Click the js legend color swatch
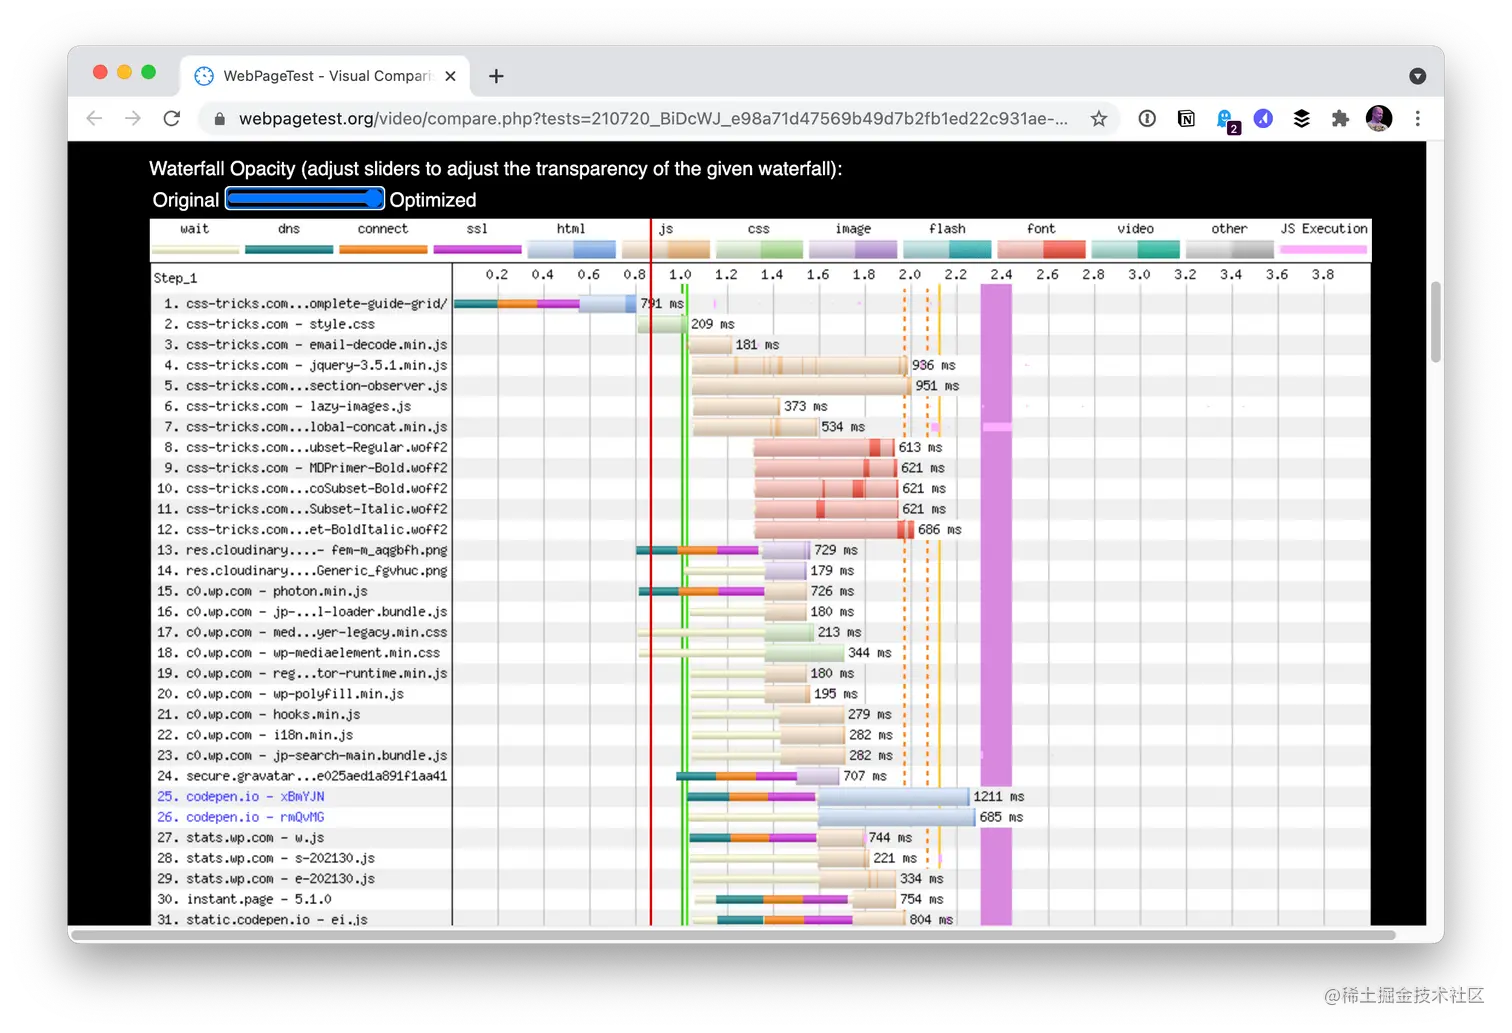Viewport: 1512px width, 1033px height. (x=666, y=248)
